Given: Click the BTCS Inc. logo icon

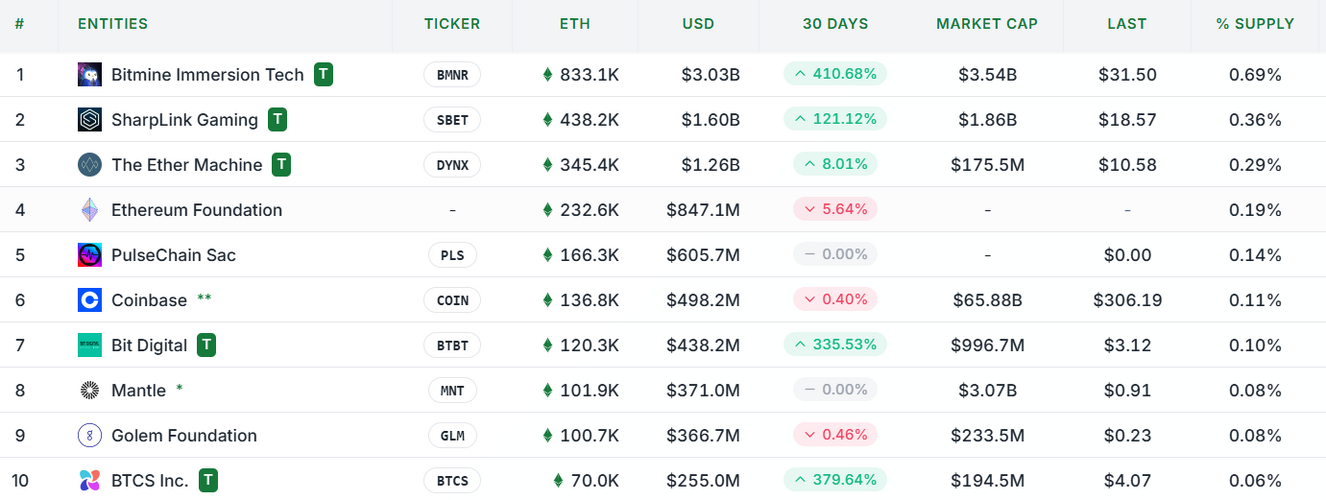Looking at the screenshot, I should (x=90, y=481).
